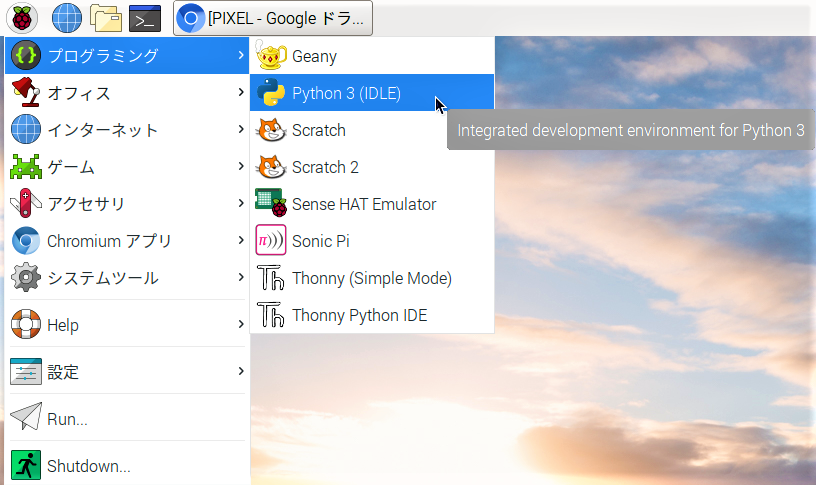Choose Run... from the main menu
816x485 pixels.
(x=127, y=418)
